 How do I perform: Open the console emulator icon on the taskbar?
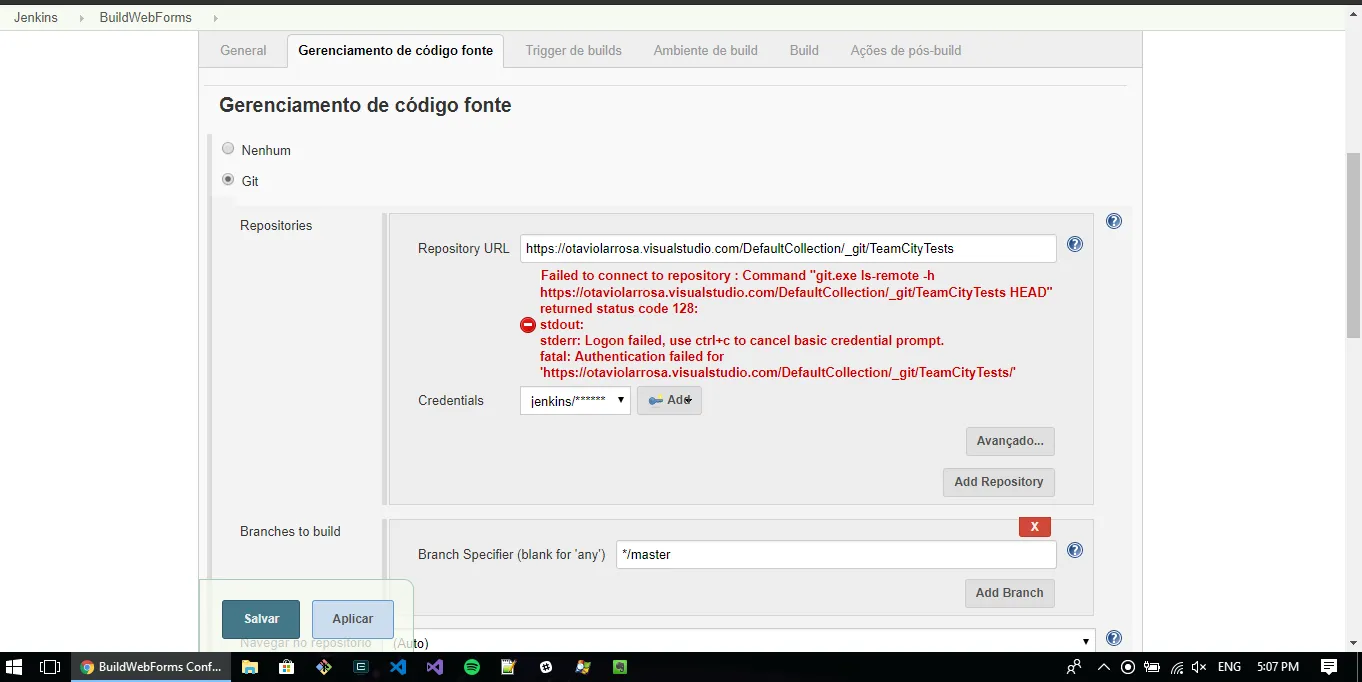pos(361,667)
